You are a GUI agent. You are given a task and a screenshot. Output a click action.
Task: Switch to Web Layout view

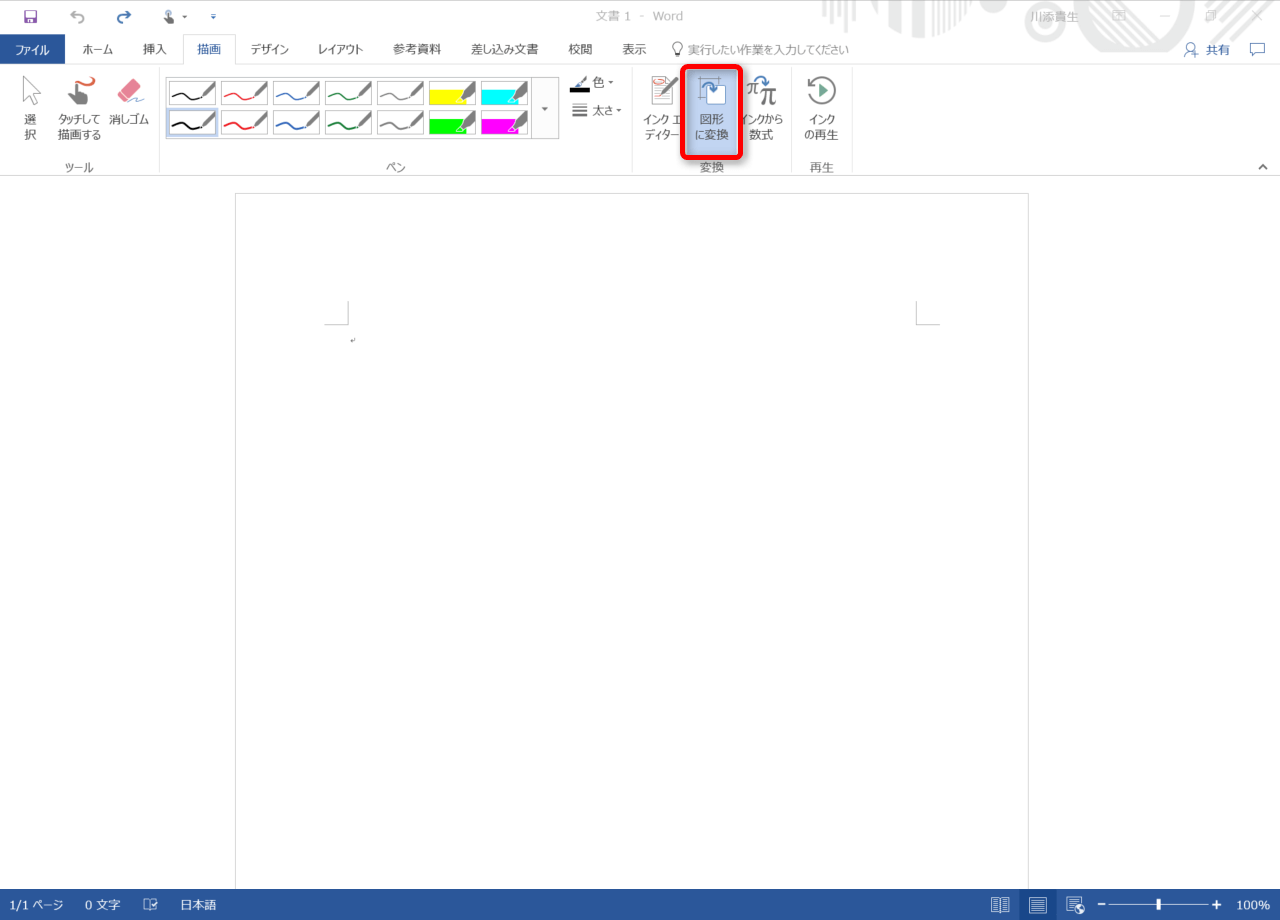pyautogui.click(x=1075, y=905)
